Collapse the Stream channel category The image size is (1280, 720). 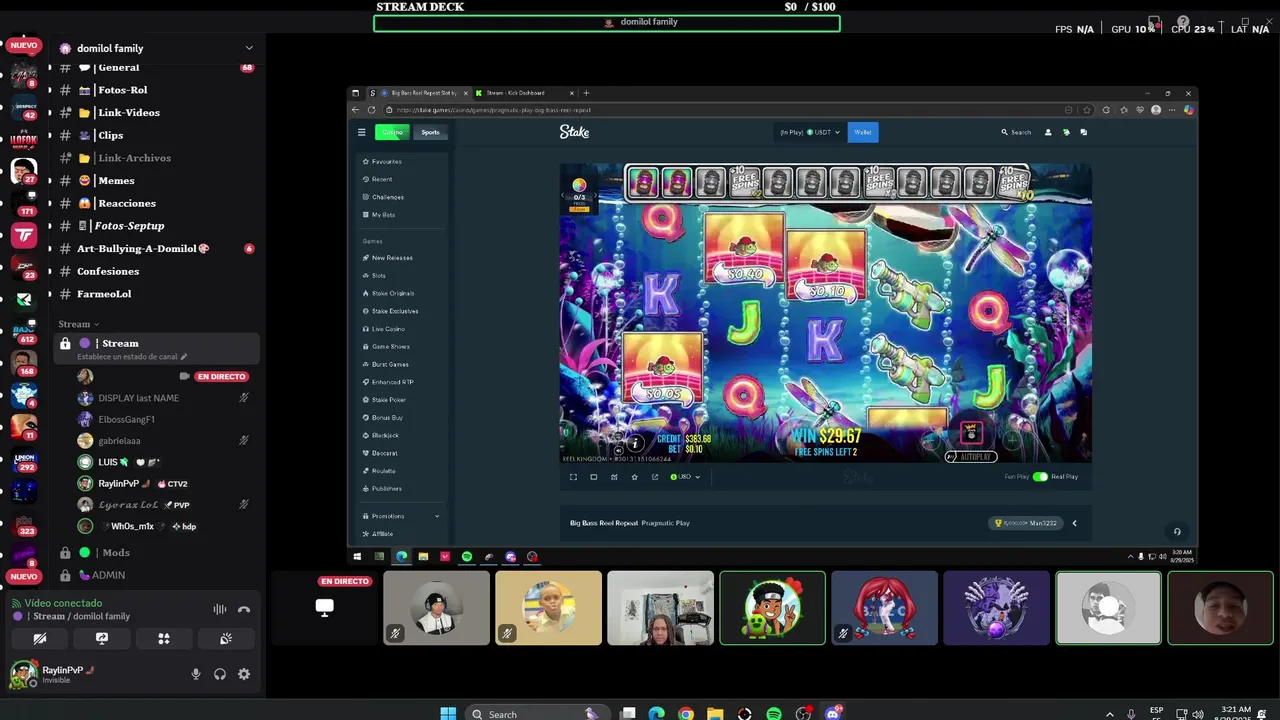pos(78,324)
